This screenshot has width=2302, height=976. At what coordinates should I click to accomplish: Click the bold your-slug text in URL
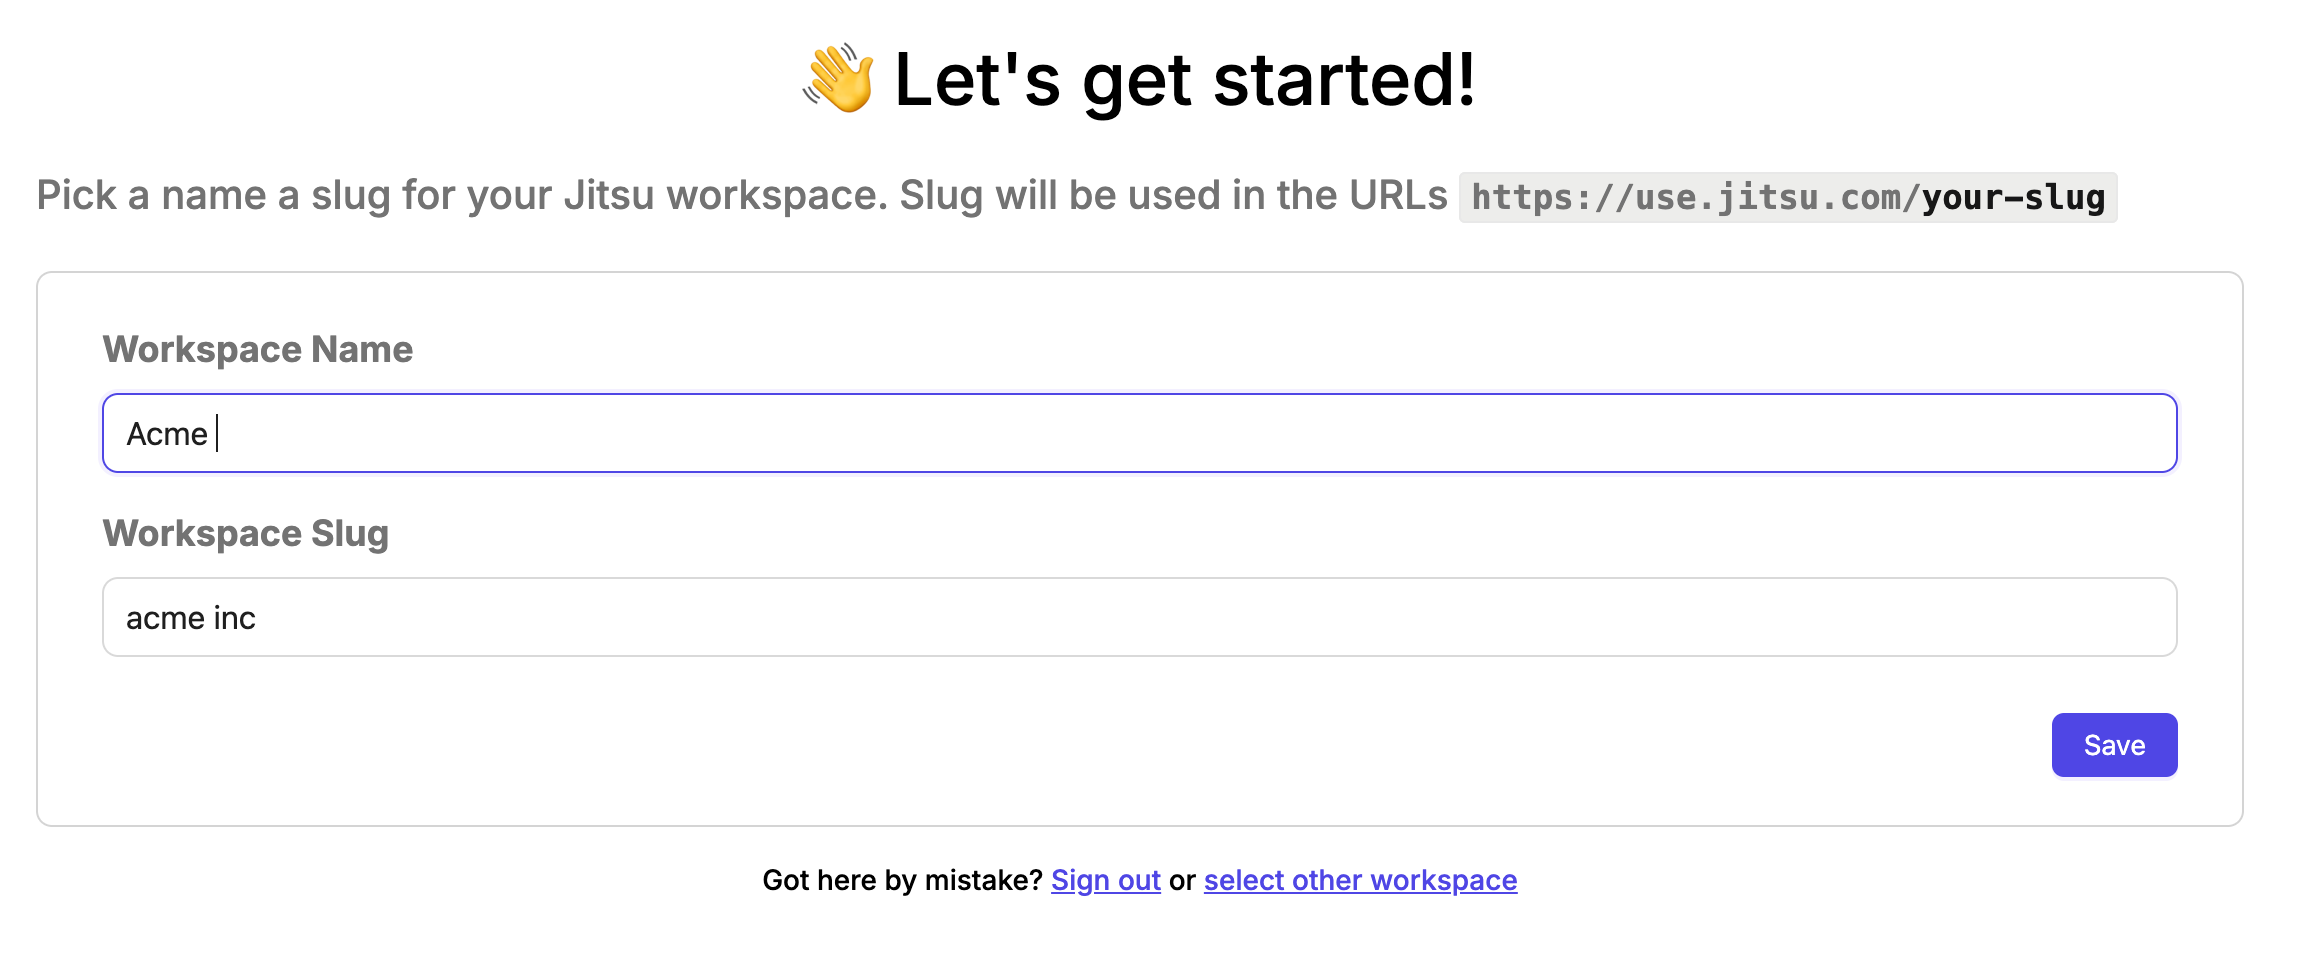[x=2013, y=197]
